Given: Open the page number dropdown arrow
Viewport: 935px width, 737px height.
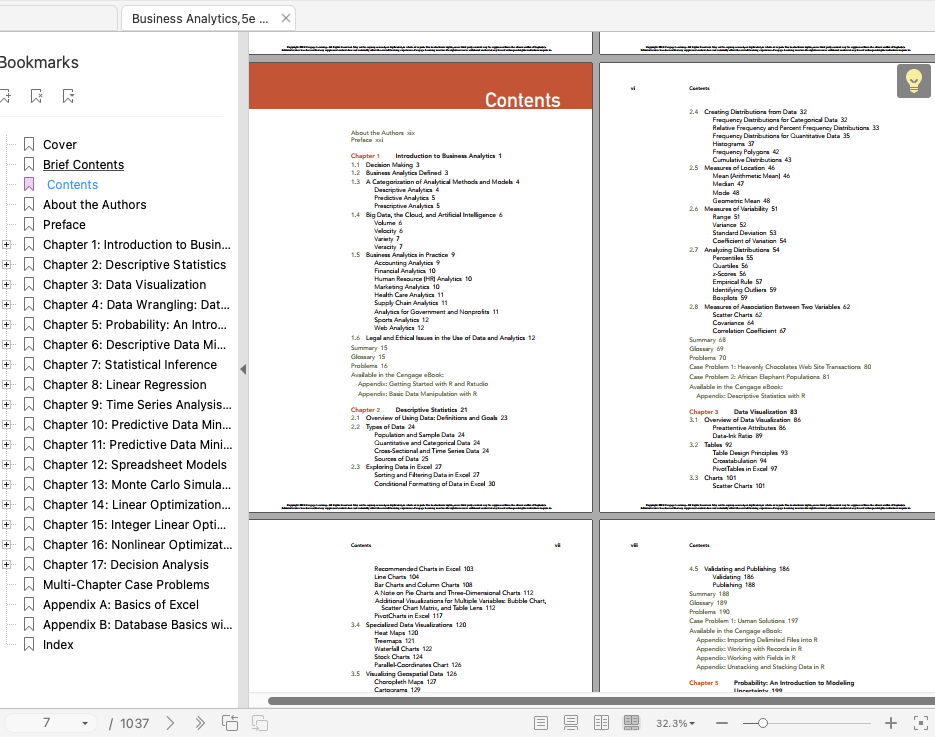Looking at the screenshot, I should click(x=85, y=723).
